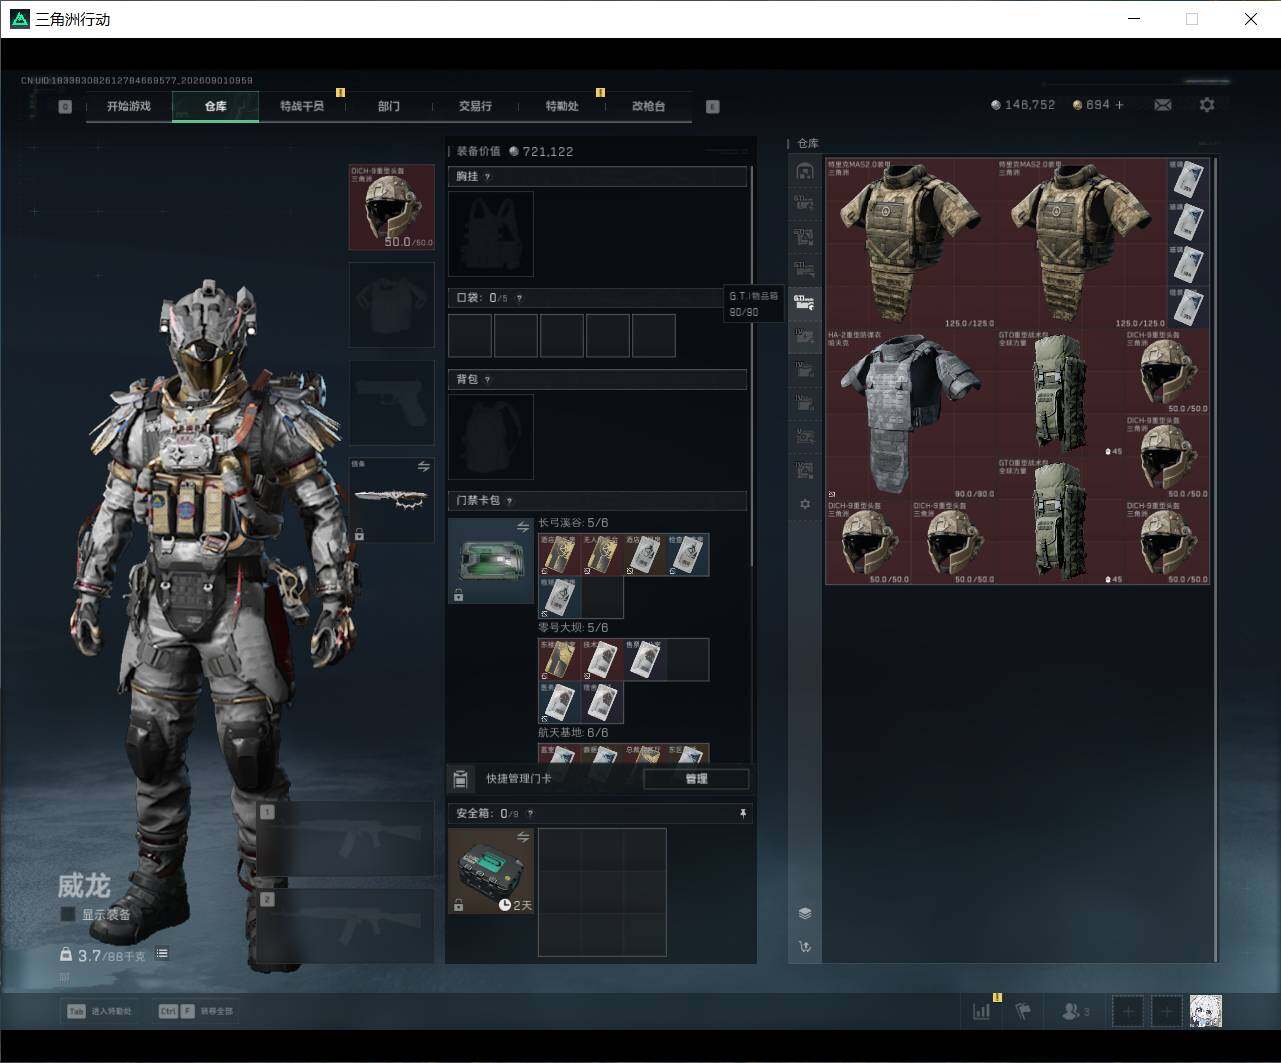This screenshot has height=1063, width=1281.
Task: Click the swap arrows on knife slot
Action: (423, 467)
